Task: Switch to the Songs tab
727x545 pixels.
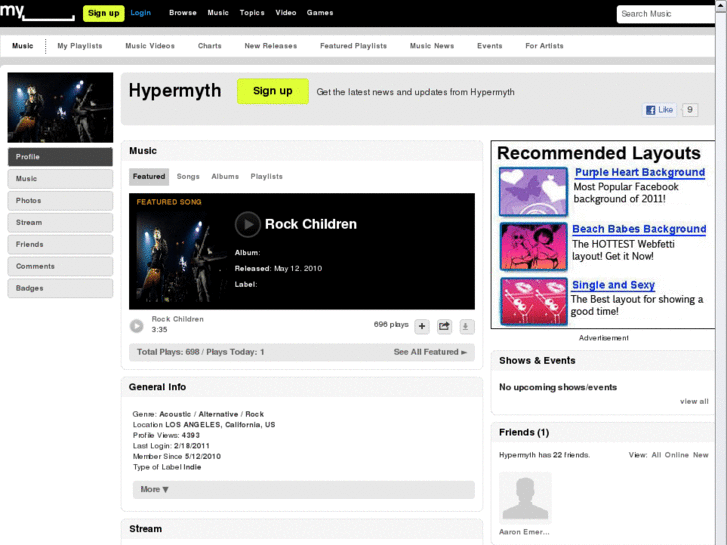Action: [x=188, y=177]
